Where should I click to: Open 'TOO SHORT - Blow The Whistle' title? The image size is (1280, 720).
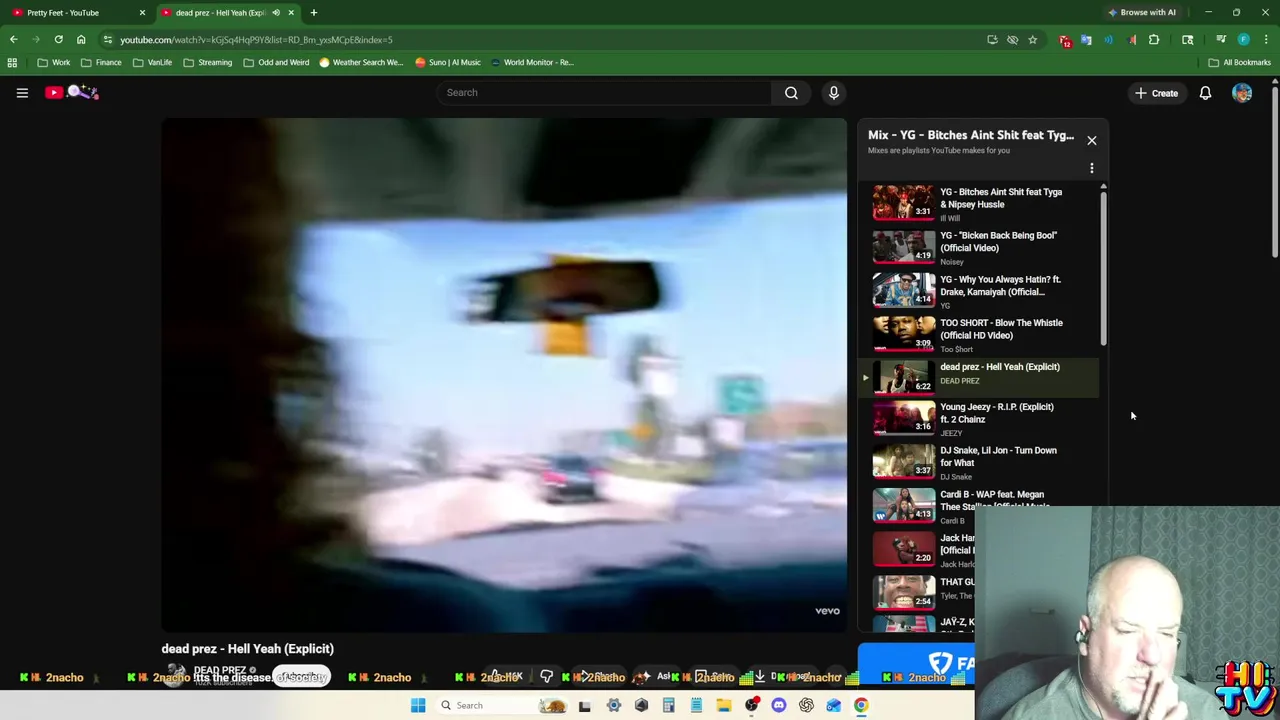pyautogui.click(x=1001, y=329)
